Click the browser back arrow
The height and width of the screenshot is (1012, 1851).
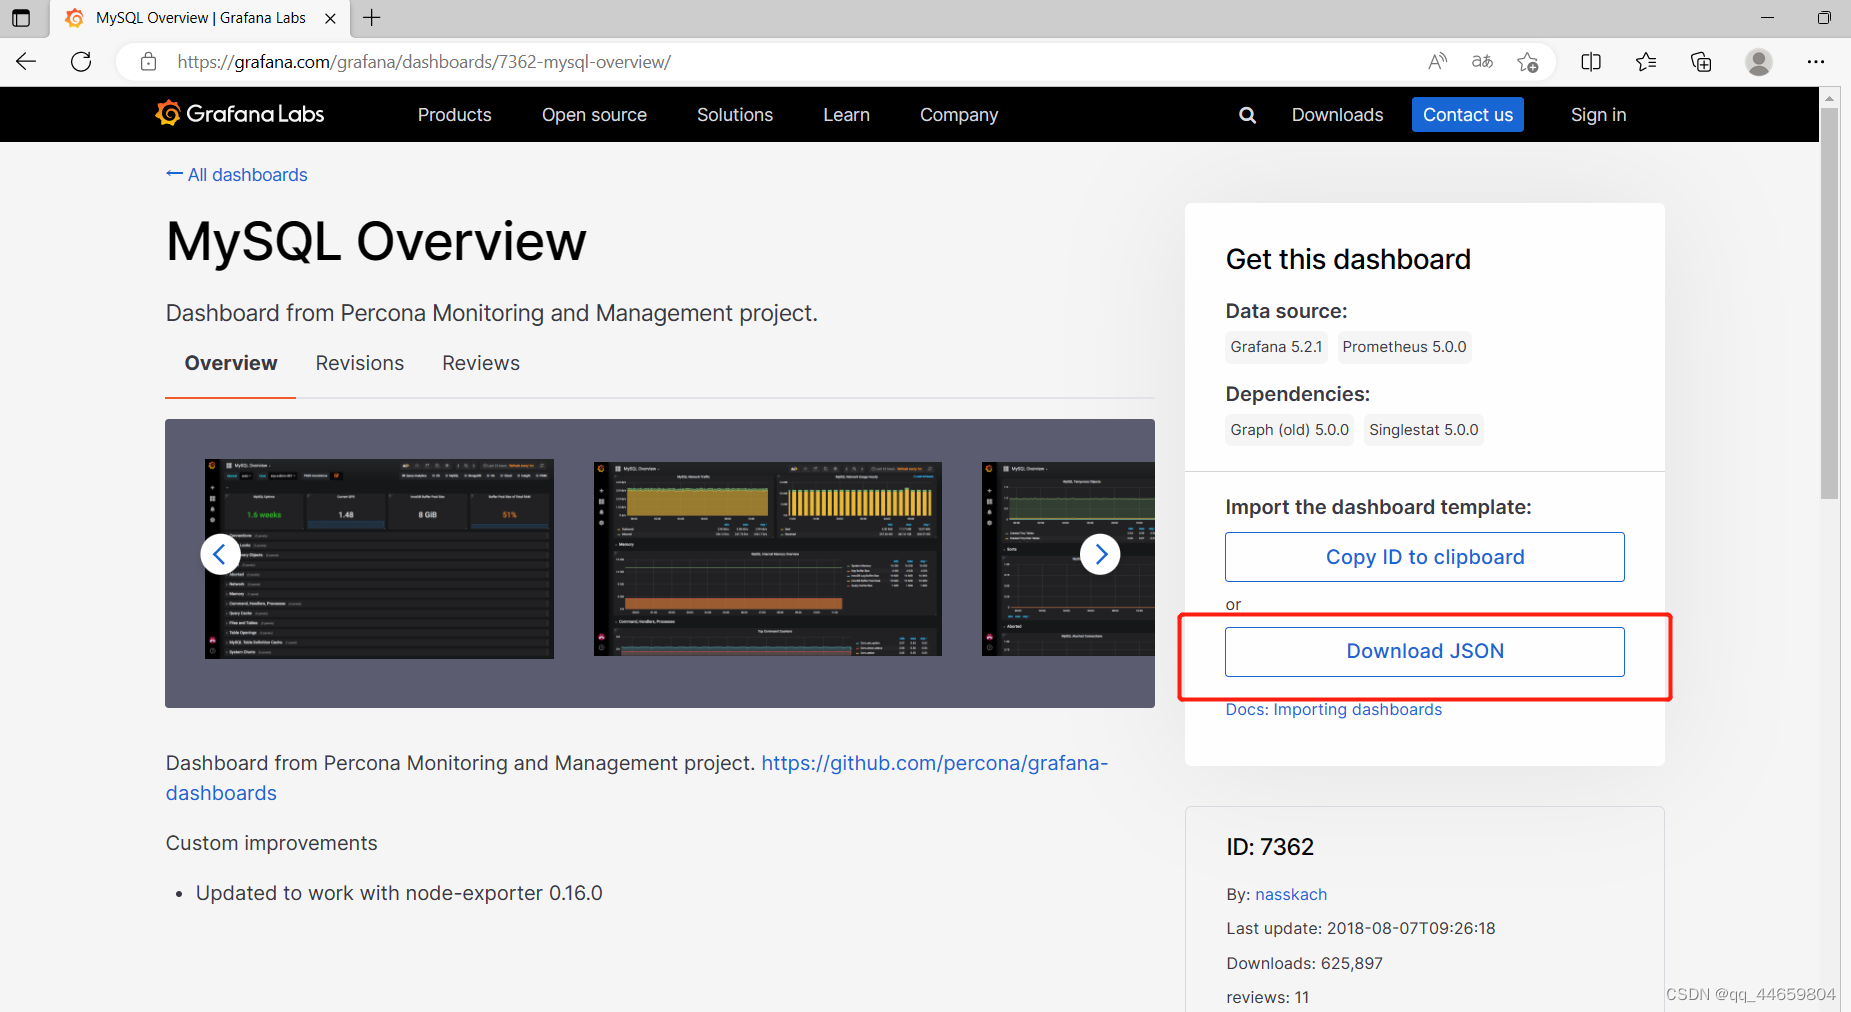click(x=26, y=62)
